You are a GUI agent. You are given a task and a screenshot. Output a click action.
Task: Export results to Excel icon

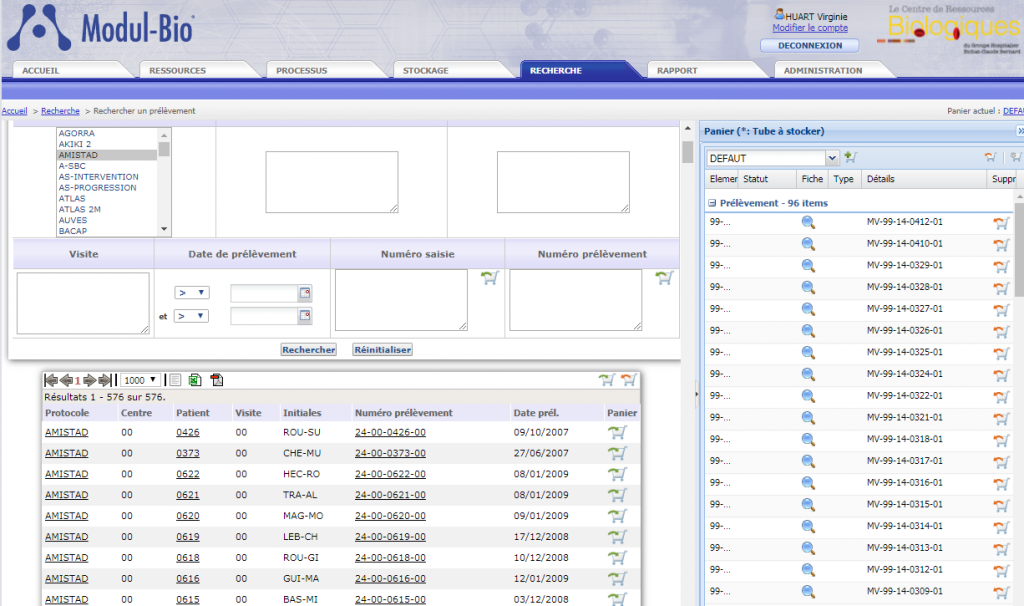point(196,380)
